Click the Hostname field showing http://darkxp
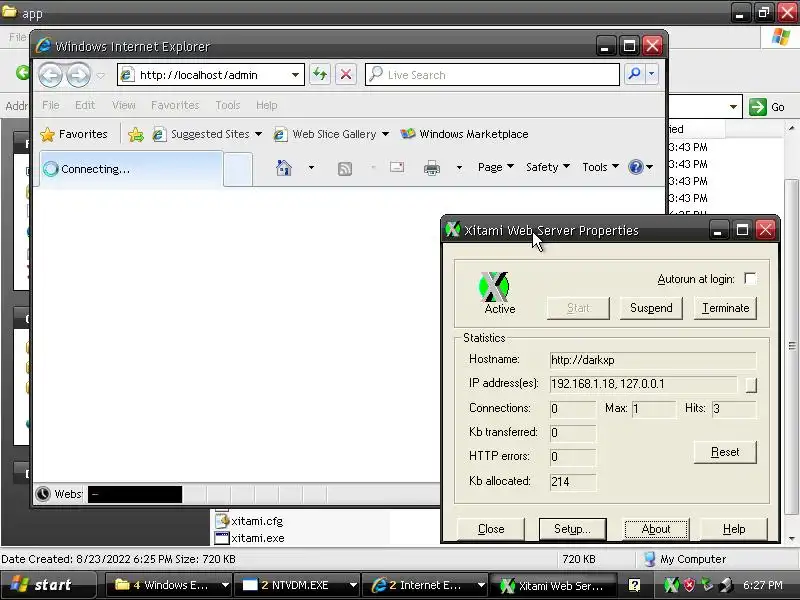Viewport: 800px width, 600px height. click(653, 360)
